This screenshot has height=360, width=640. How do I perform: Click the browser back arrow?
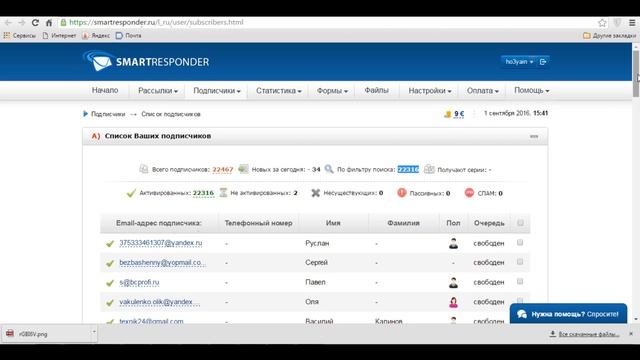click(x=8, y=22)
